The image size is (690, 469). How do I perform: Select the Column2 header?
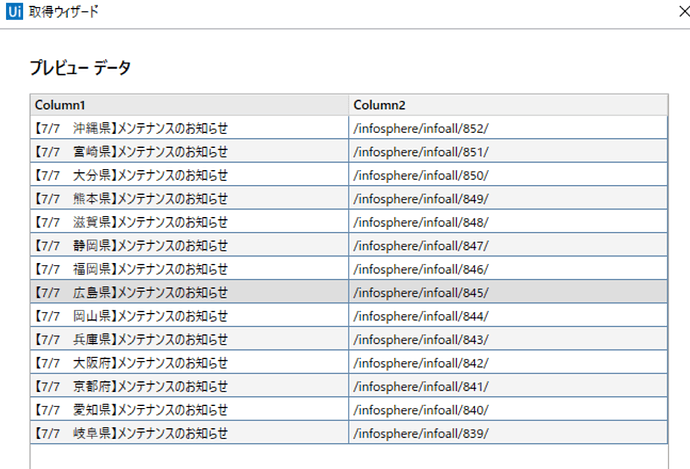[508, 105]
